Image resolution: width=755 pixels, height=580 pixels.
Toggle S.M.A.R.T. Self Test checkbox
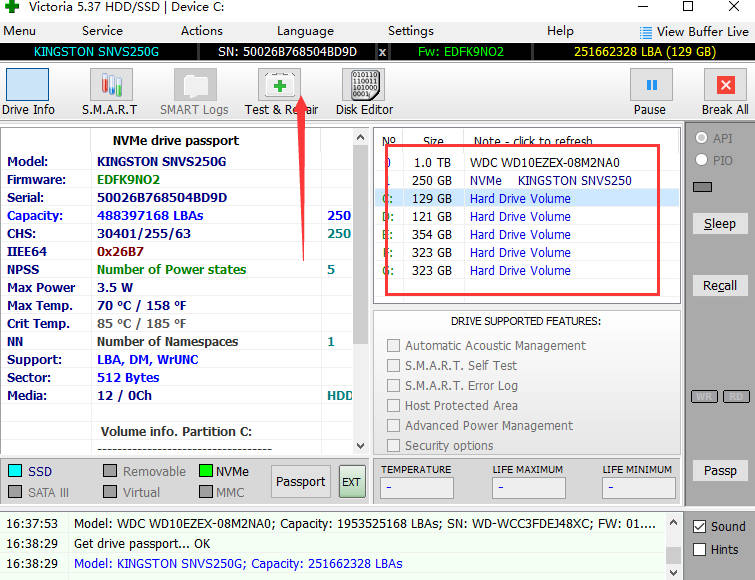(x=393, y=365)
